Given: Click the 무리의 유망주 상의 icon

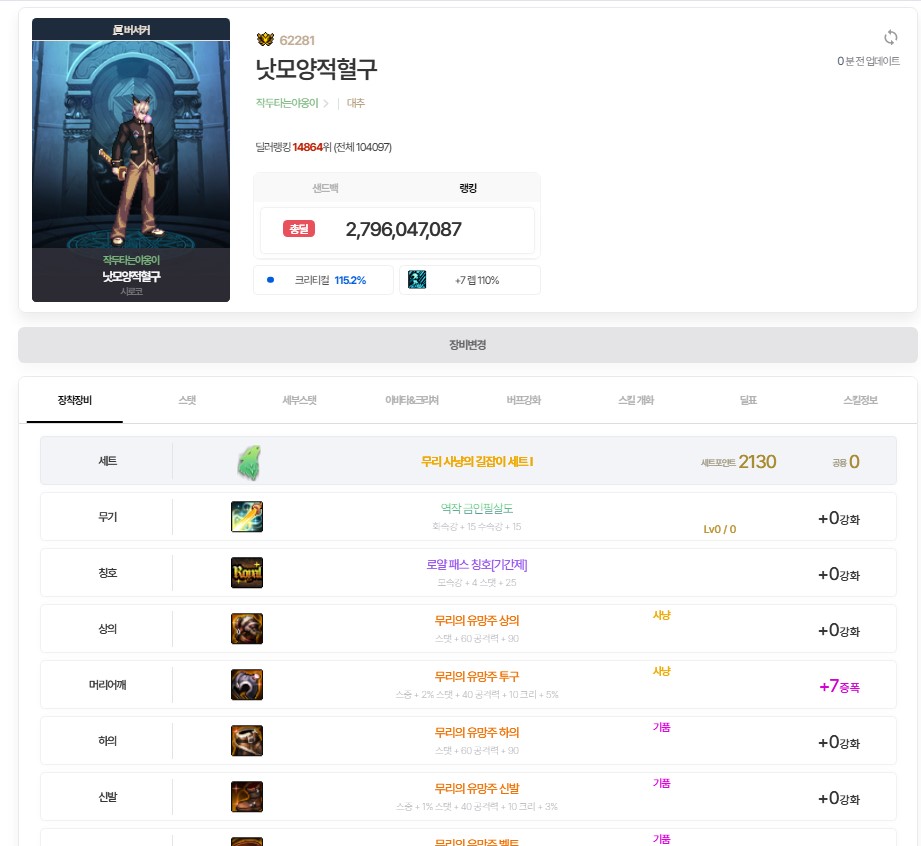Looking at the screenshot, I should pyautogui.click(x=247, y=629).
